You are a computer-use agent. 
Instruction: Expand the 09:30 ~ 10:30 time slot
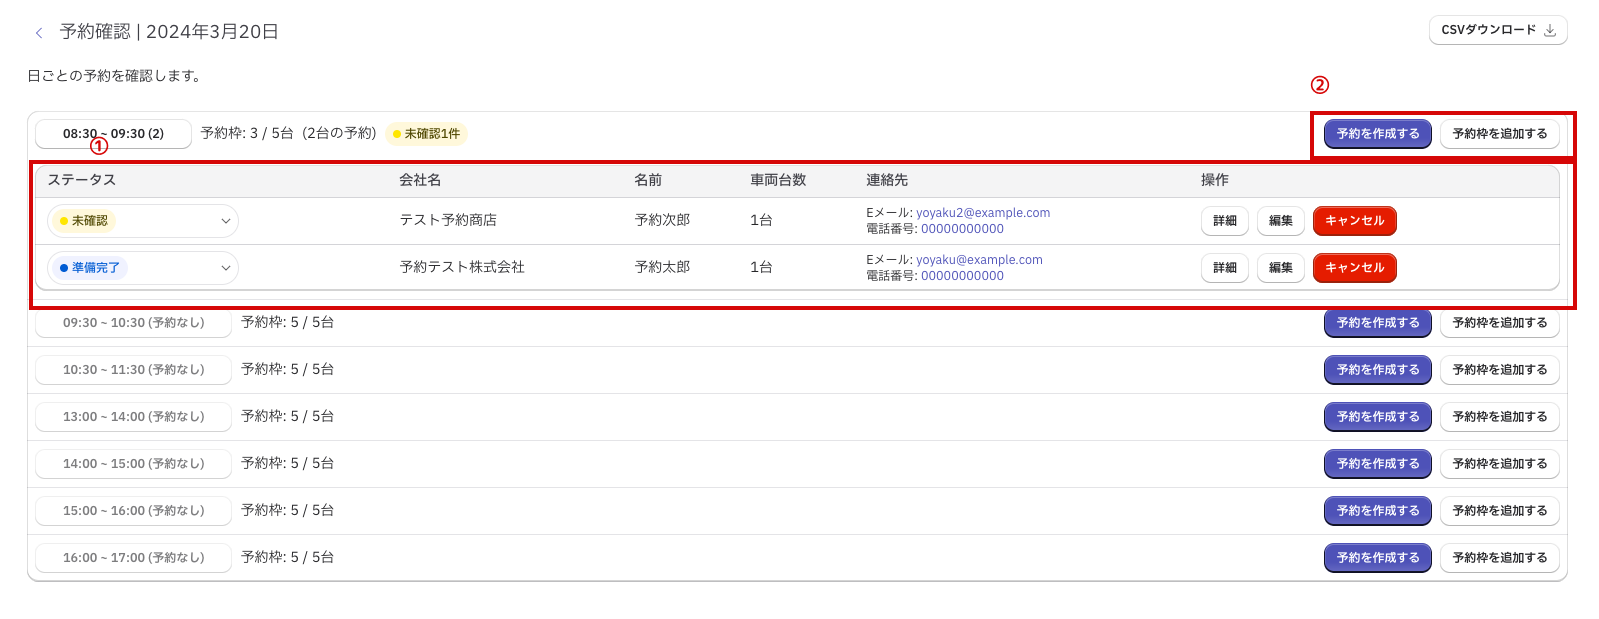[x=133, y=323]
